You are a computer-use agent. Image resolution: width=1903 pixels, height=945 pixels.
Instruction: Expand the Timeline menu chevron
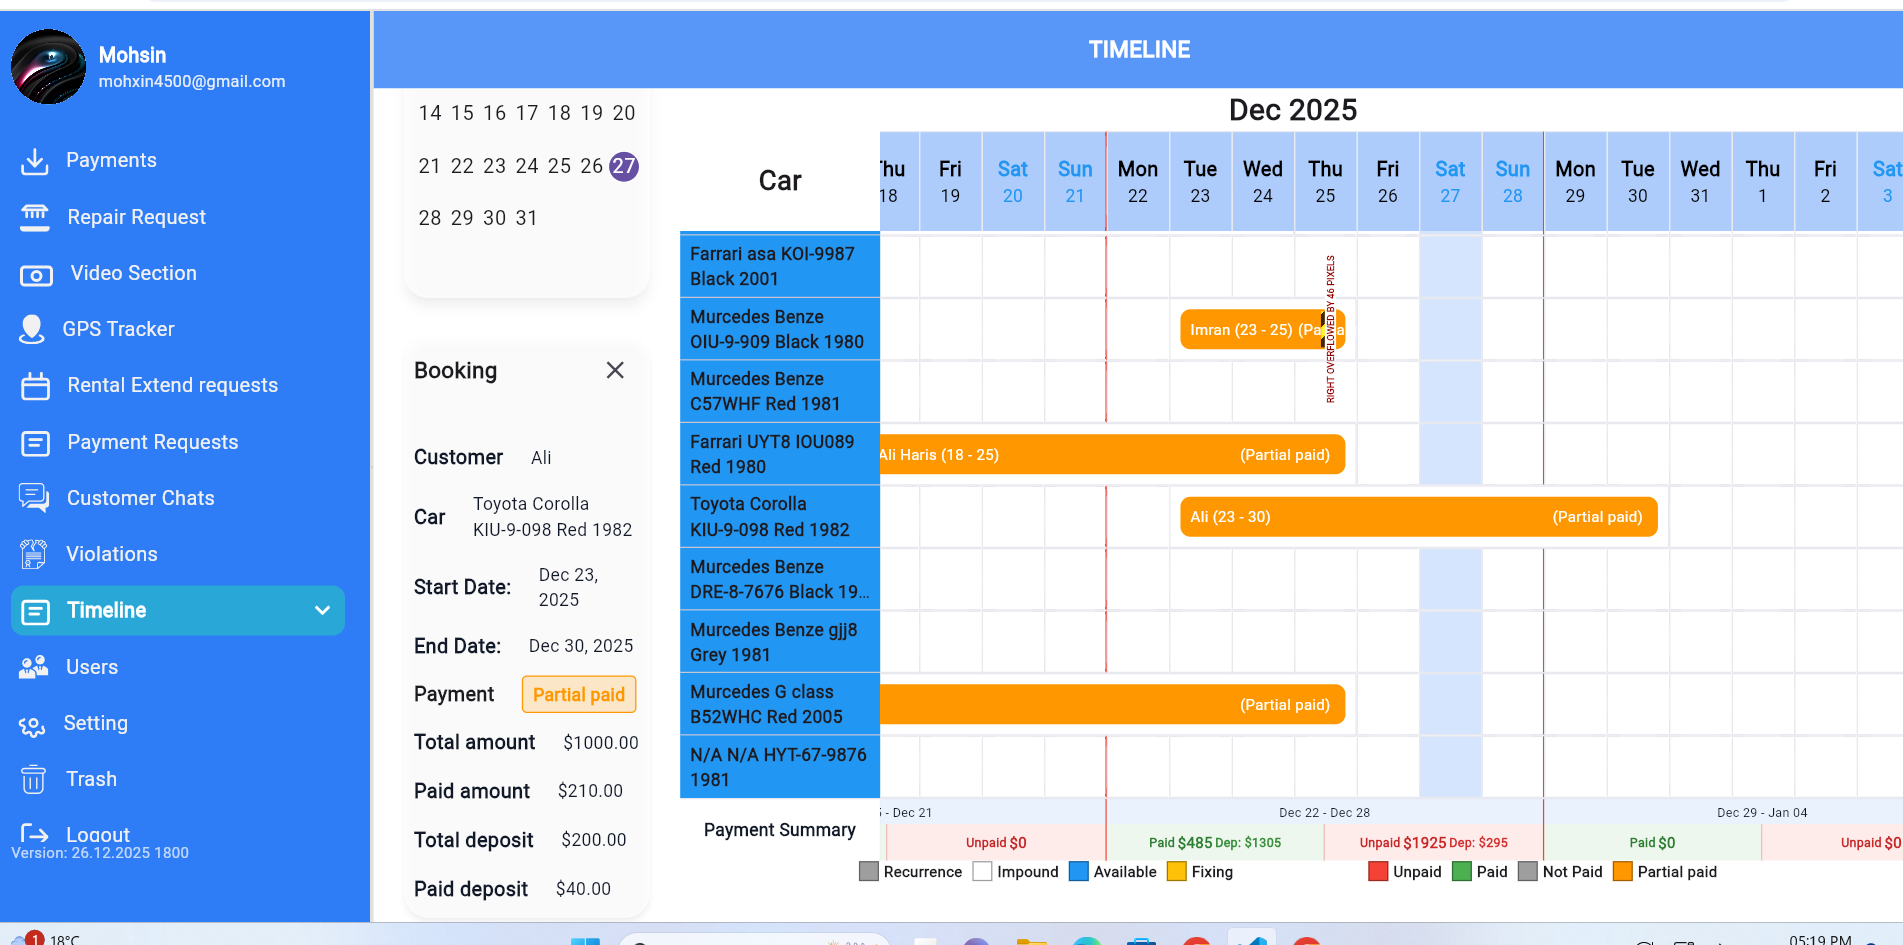[x=322, y=610]
